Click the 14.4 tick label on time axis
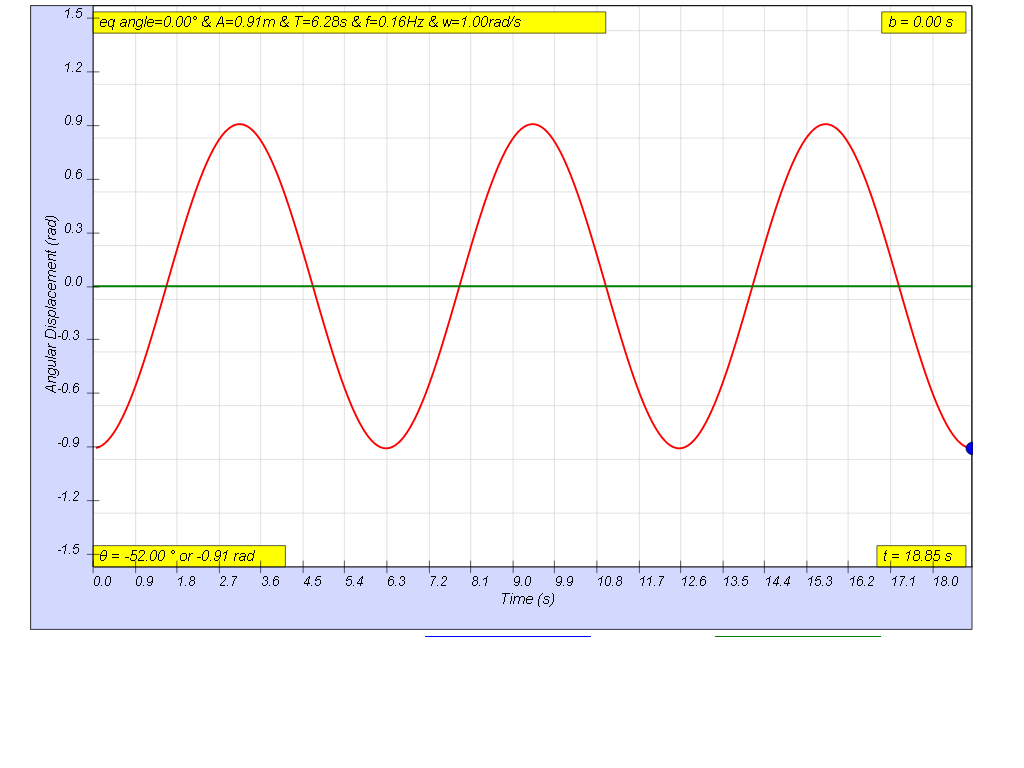Screen dimensions: 1024x768 click(778, 581)
